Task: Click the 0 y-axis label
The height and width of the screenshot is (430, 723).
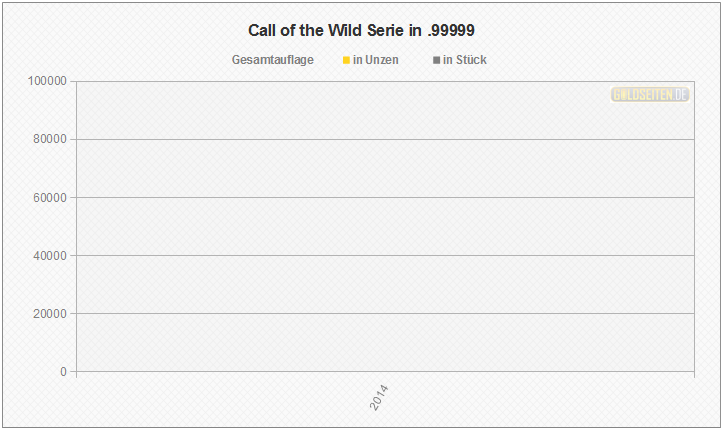Action: tap(63, 372)
